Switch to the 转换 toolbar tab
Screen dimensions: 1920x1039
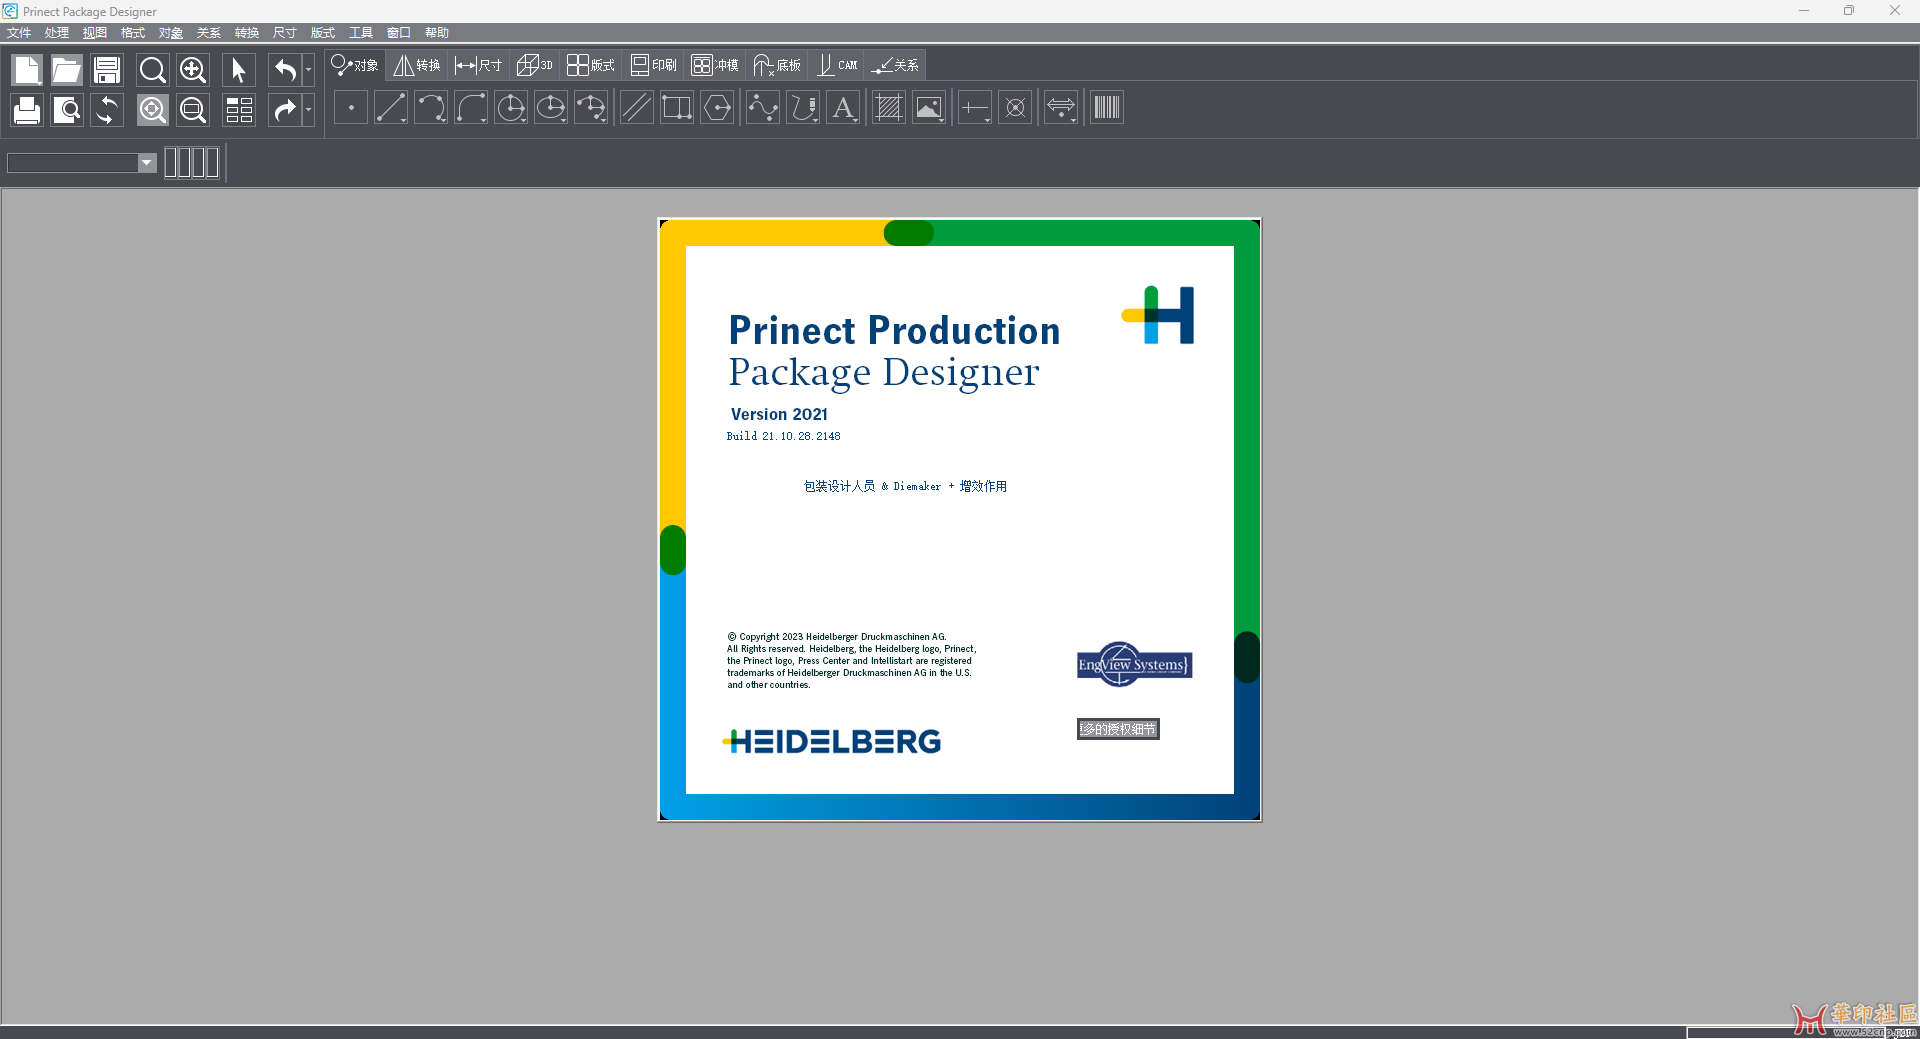tap(417, 65)
